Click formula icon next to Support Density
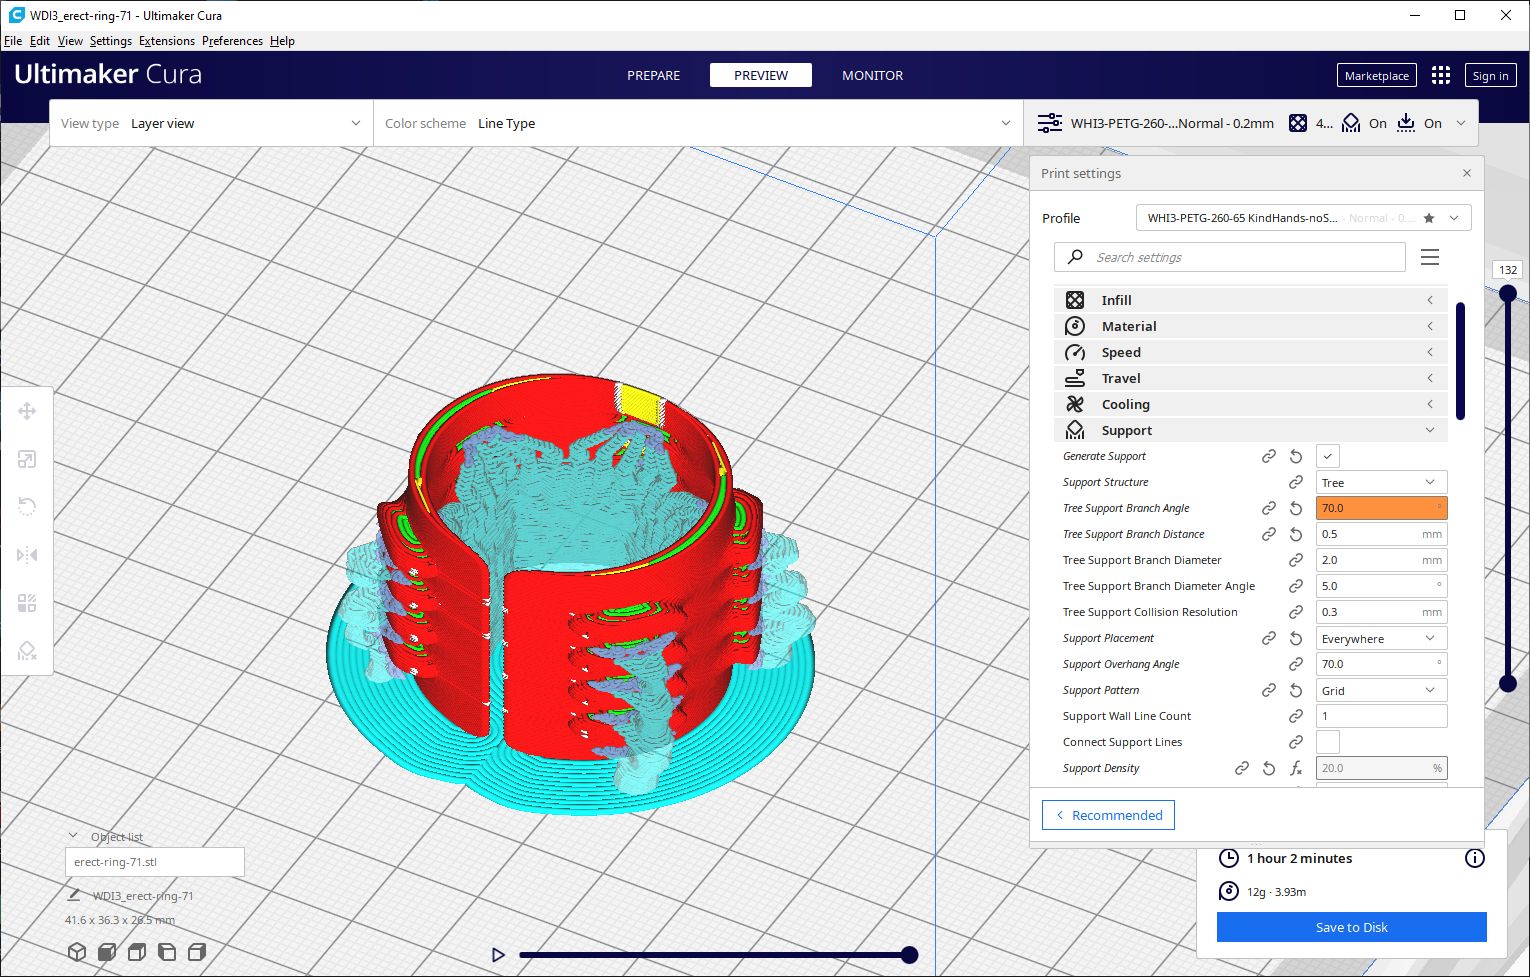1530x977 pixels. click(x=1295, y=768)
